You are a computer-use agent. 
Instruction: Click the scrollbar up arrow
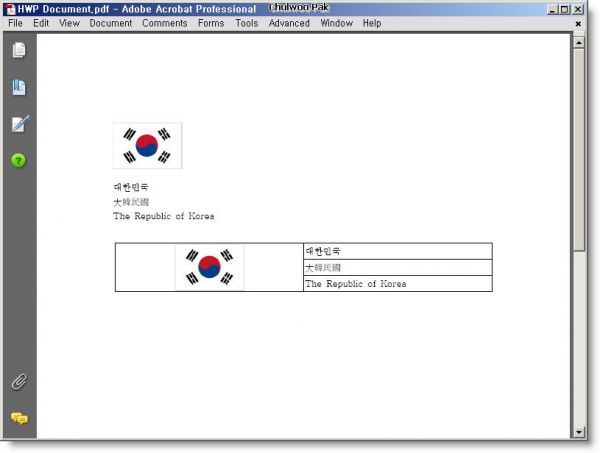click(x=579, y=42)
